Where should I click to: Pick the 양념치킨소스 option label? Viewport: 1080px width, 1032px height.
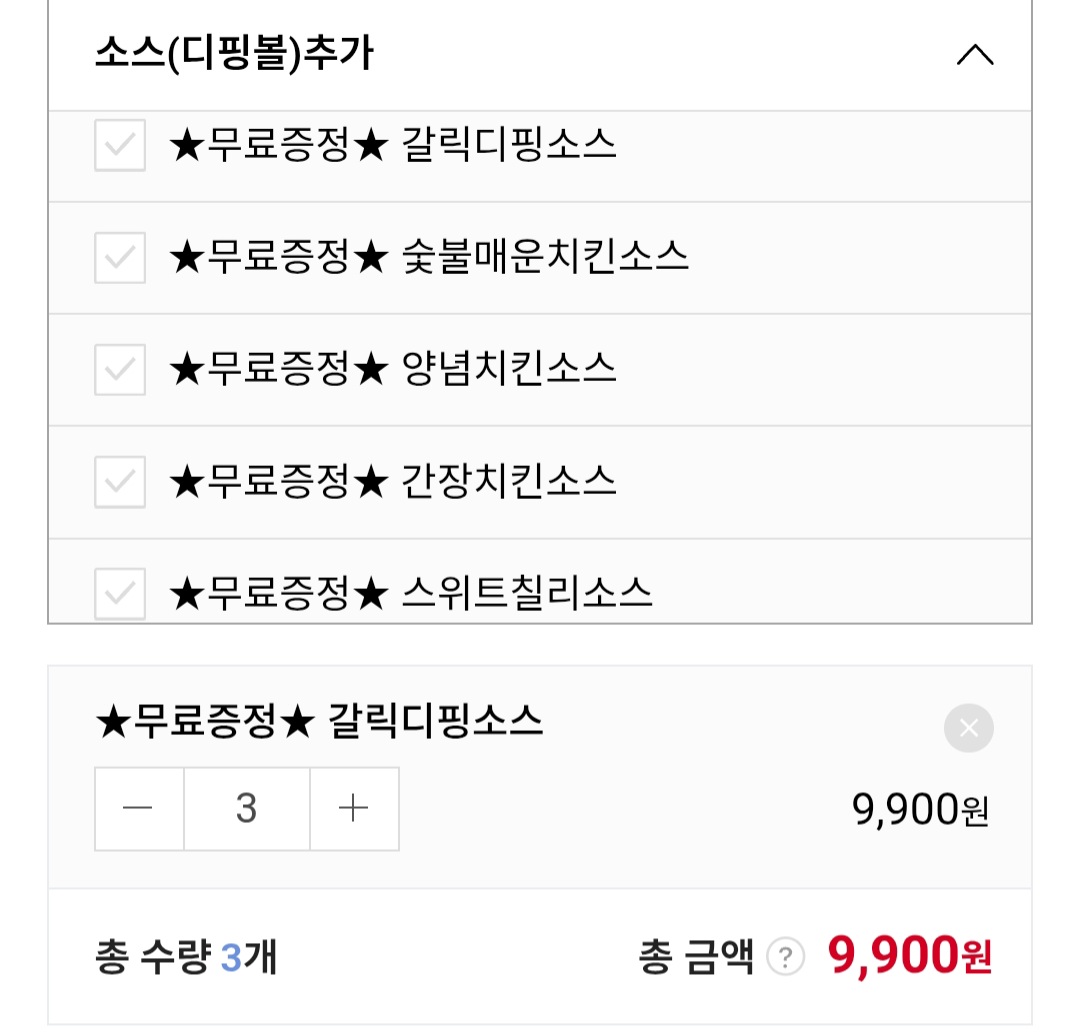click(x=393, y=370)
